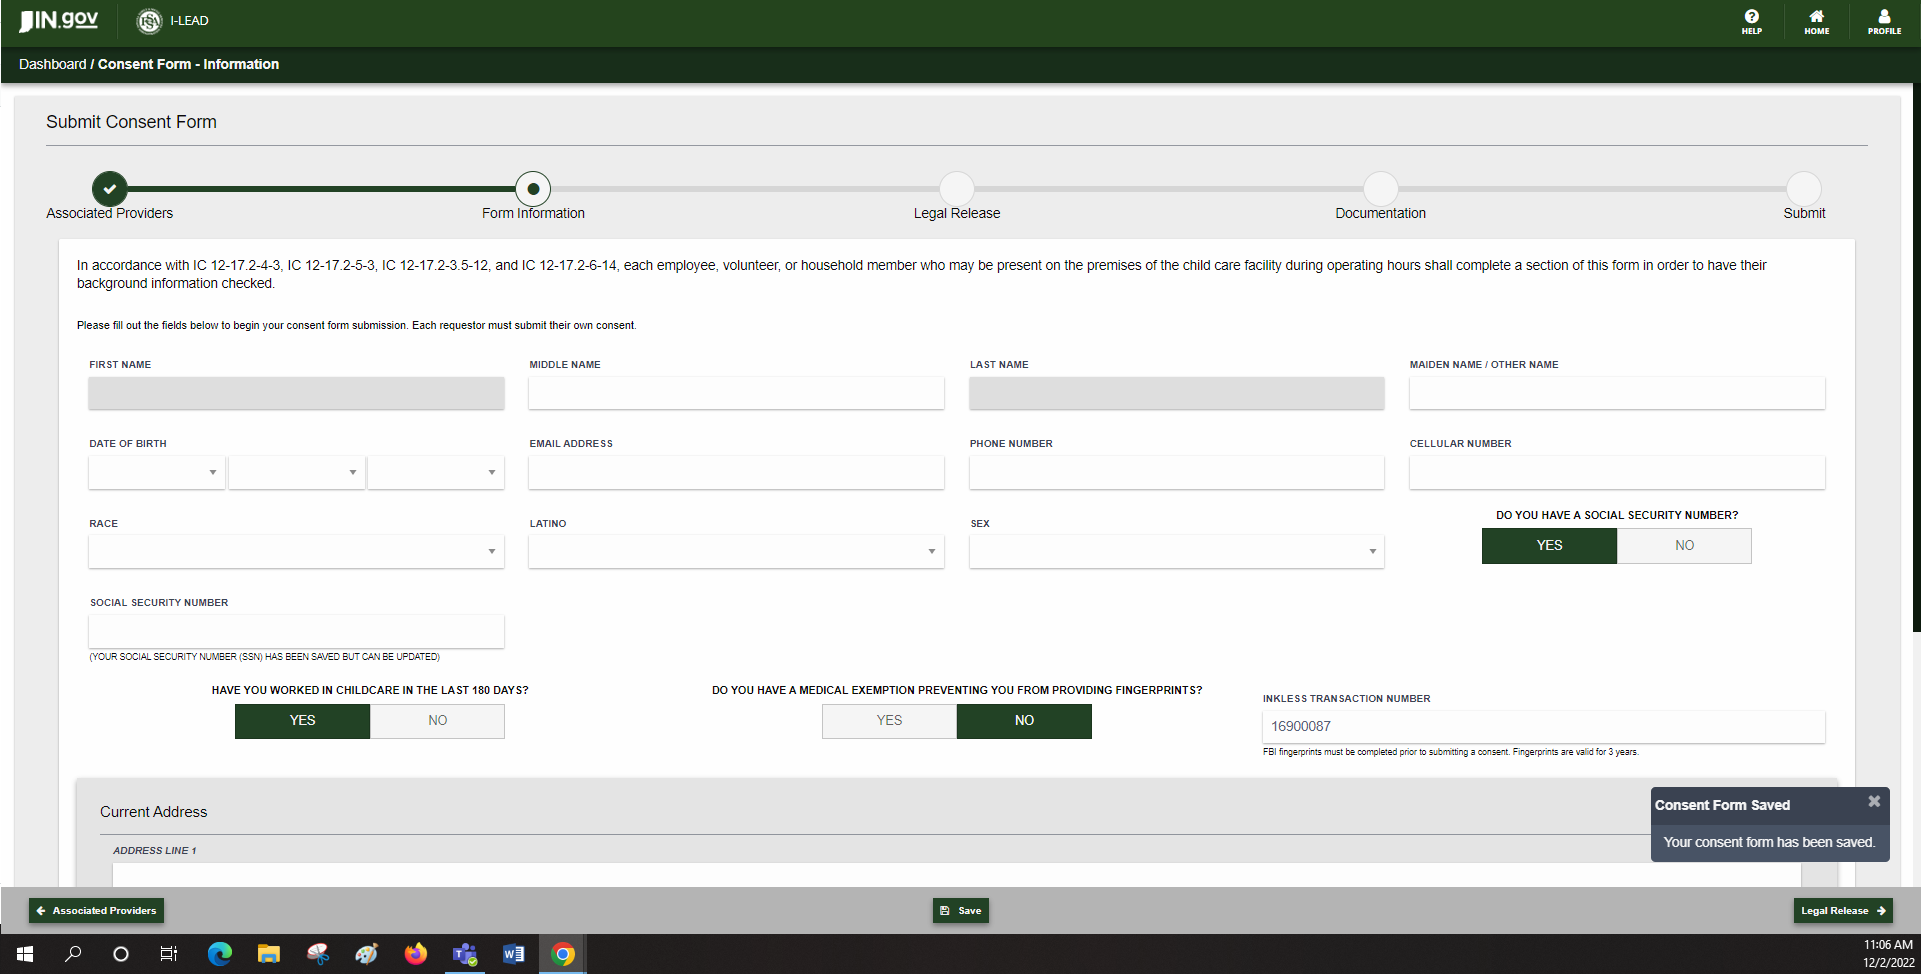Select NO for having a Social Security Number
Image resolution: width=1921 pixels, height=974 pixels.
pos(1684,546)
